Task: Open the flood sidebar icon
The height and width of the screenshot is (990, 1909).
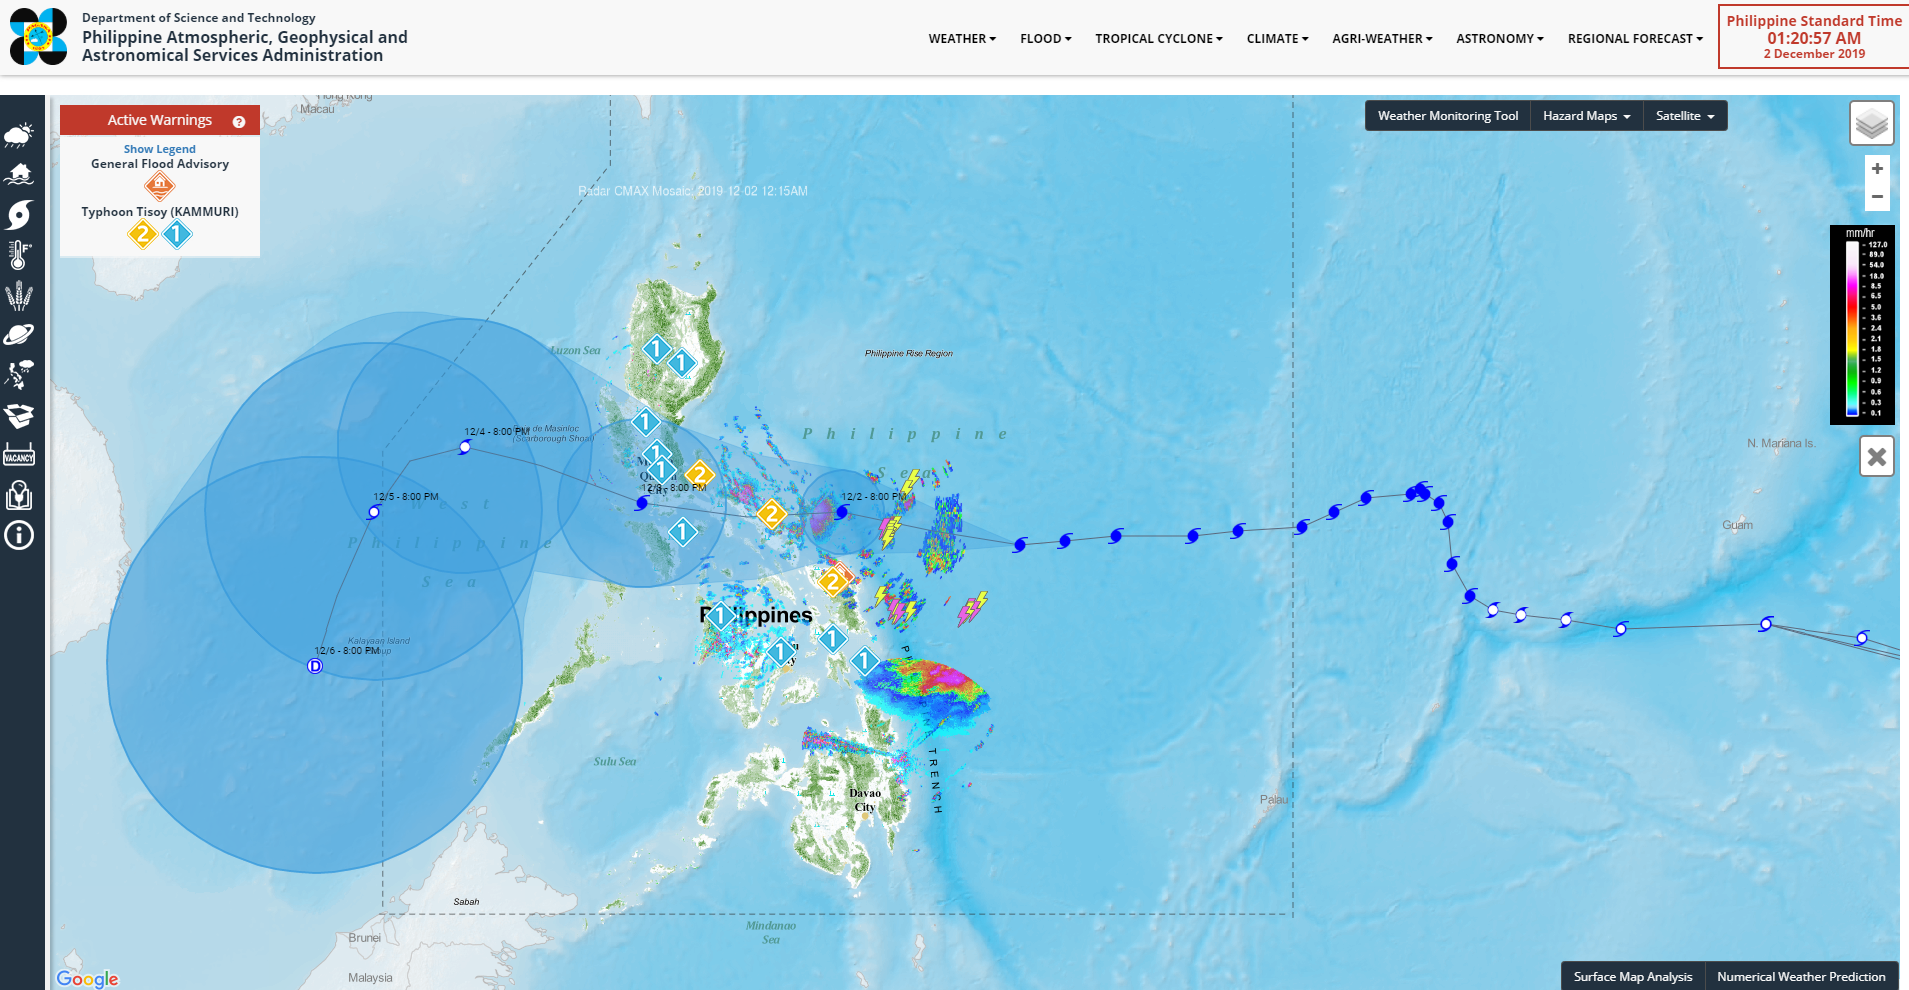Action: [19, 174]
